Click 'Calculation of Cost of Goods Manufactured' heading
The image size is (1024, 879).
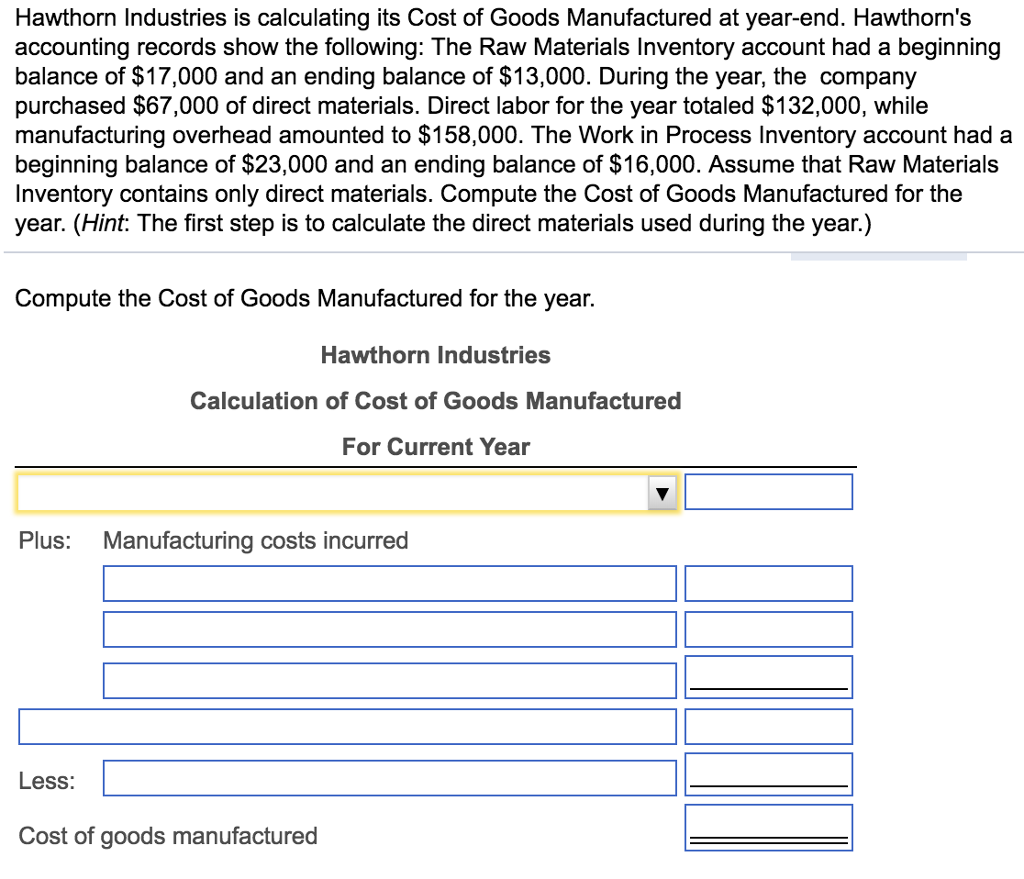(436, 401)
